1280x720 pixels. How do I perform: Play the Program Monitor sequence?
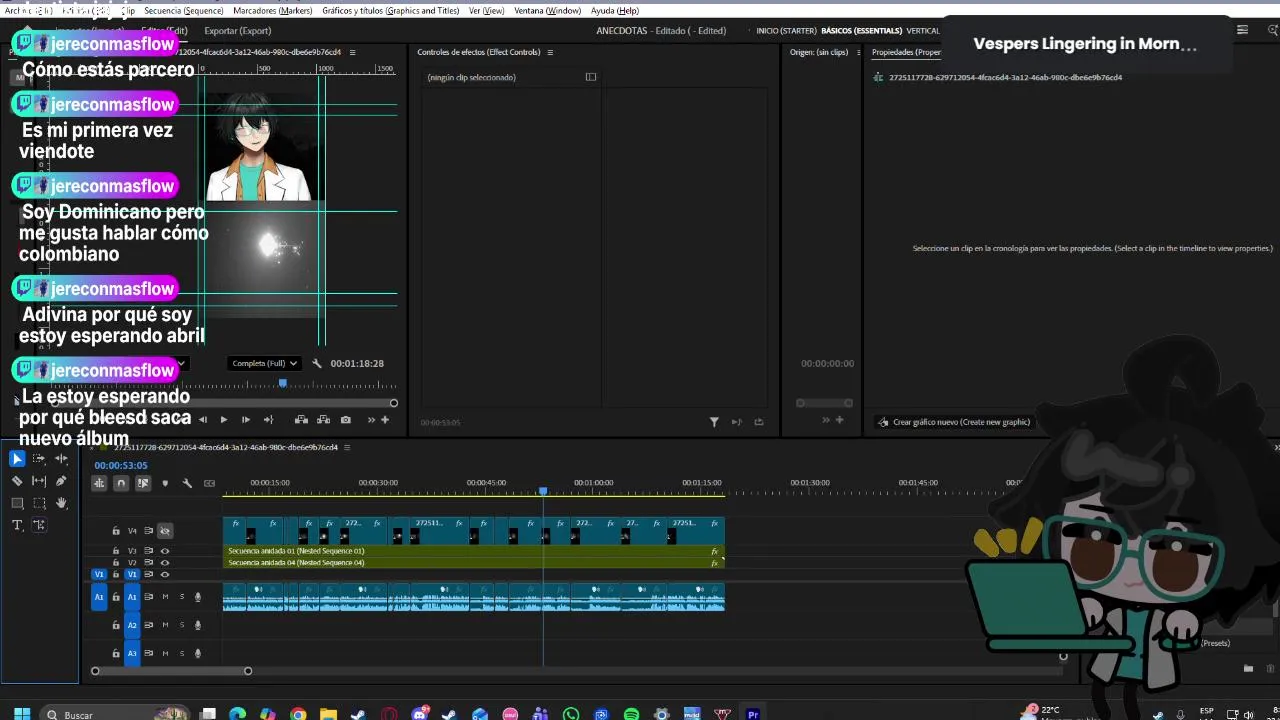[x=223, y=420]
